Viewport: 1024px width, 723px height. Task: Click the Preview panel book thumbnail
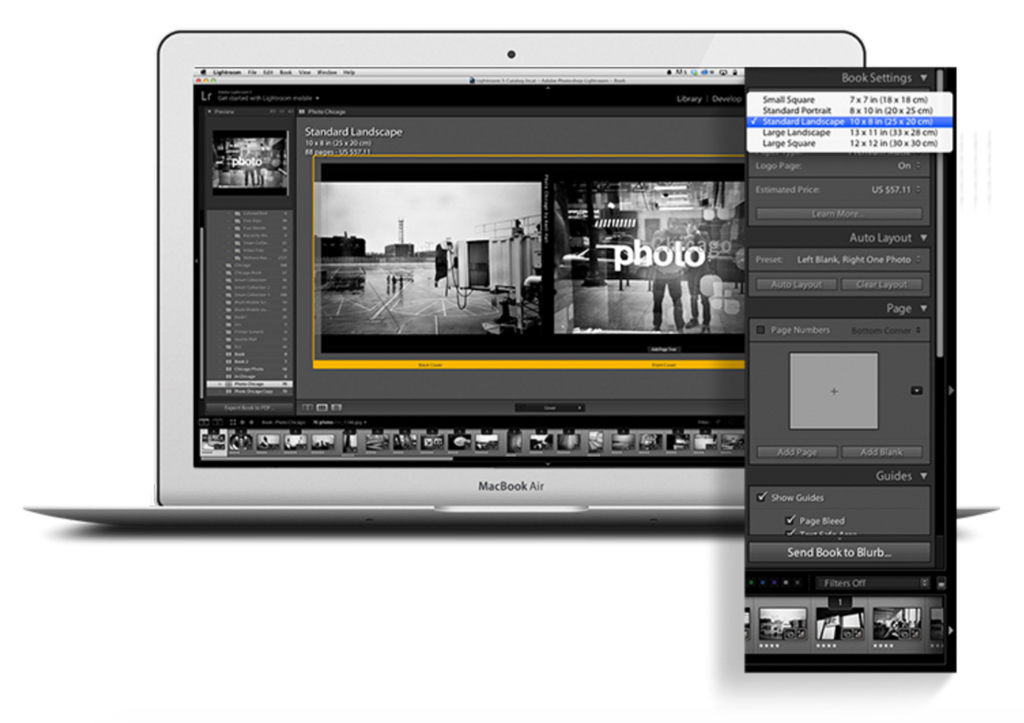click(249, 161)
